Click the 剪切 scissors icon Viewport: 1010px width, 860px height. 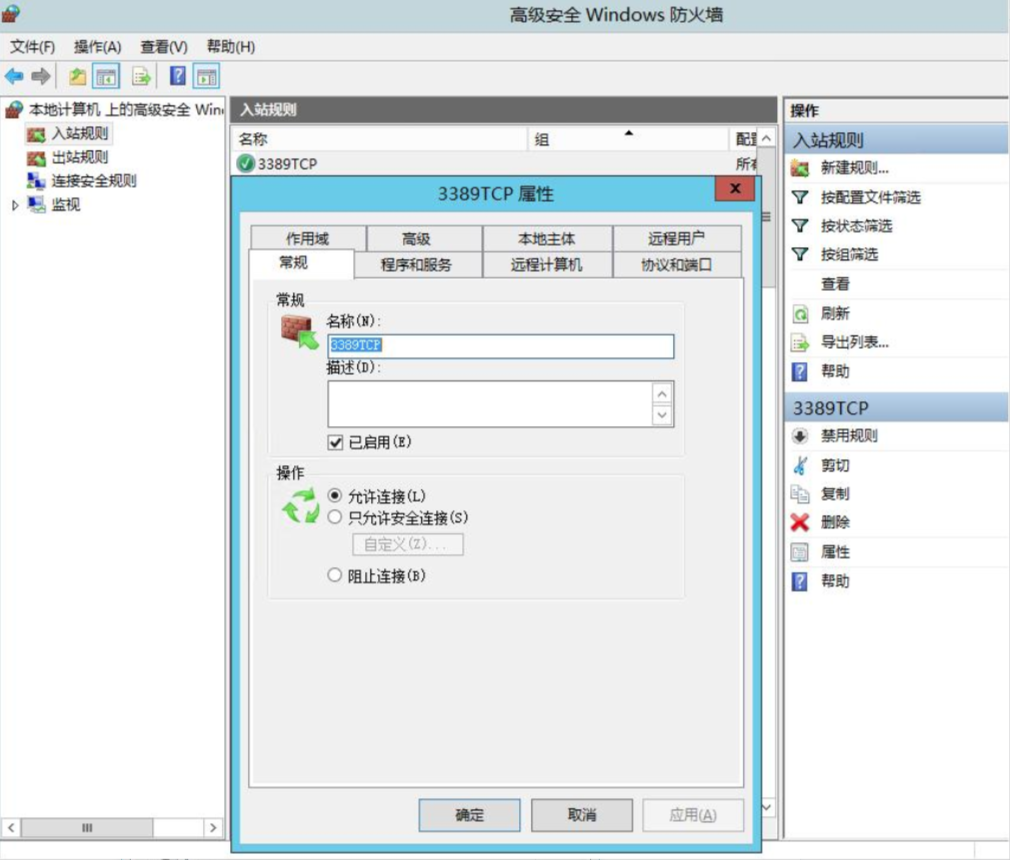pyautogui.click(x=800, y=465)
